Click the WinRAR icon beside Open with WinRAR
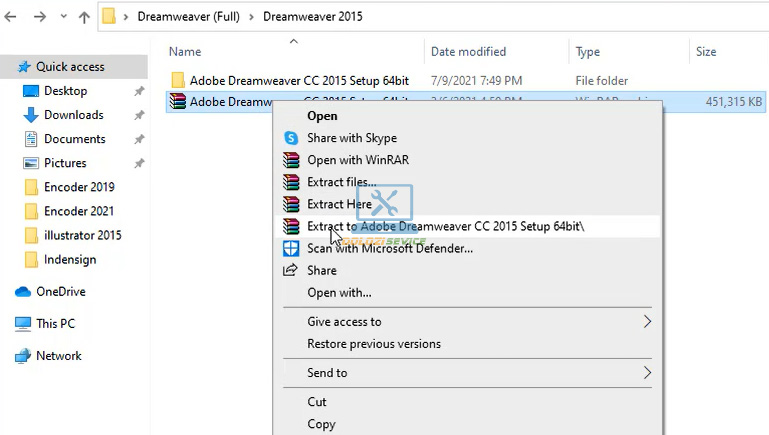This screenshot has width=769, height=435. (x=291, y=160)
